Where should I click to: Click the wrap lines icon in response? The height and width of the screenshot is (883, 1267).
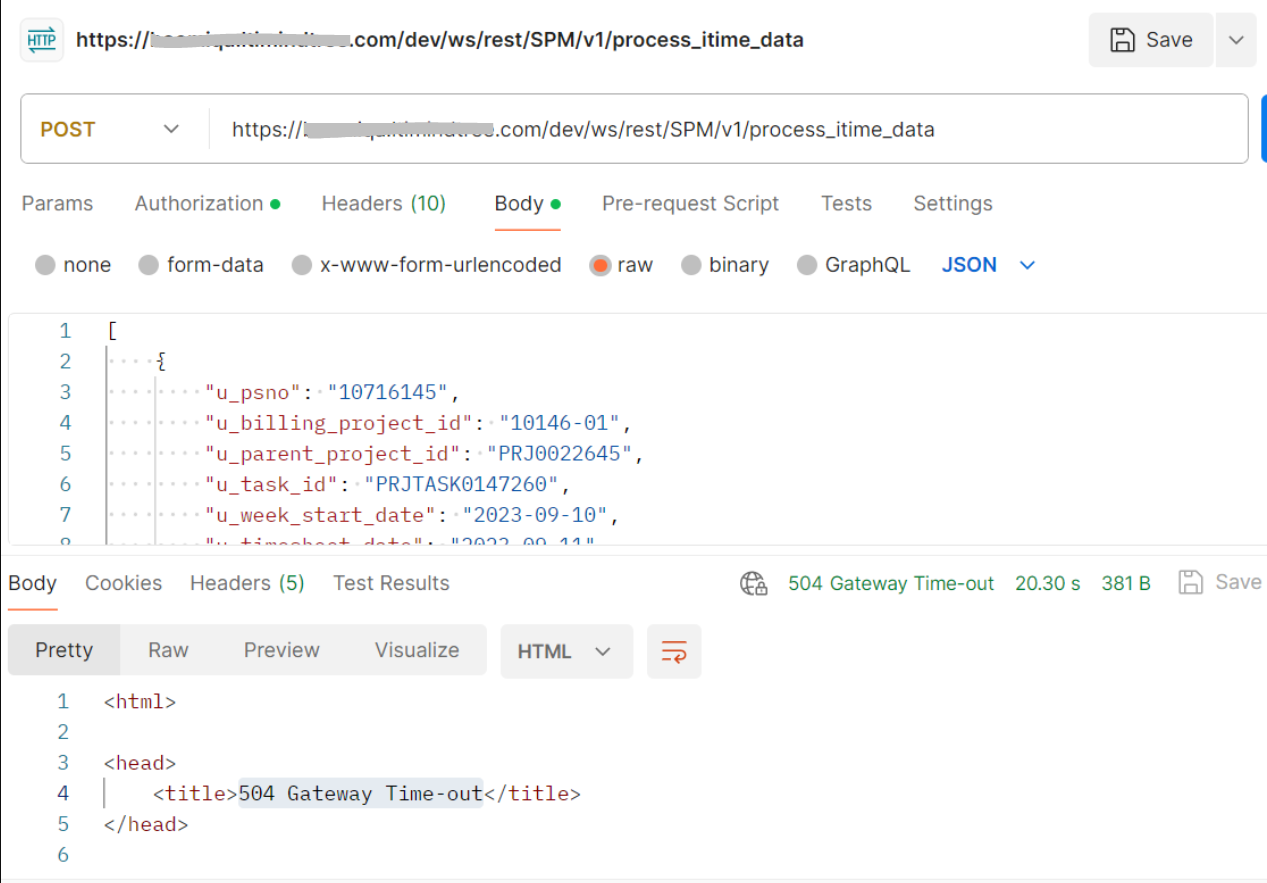pos(674,651)
